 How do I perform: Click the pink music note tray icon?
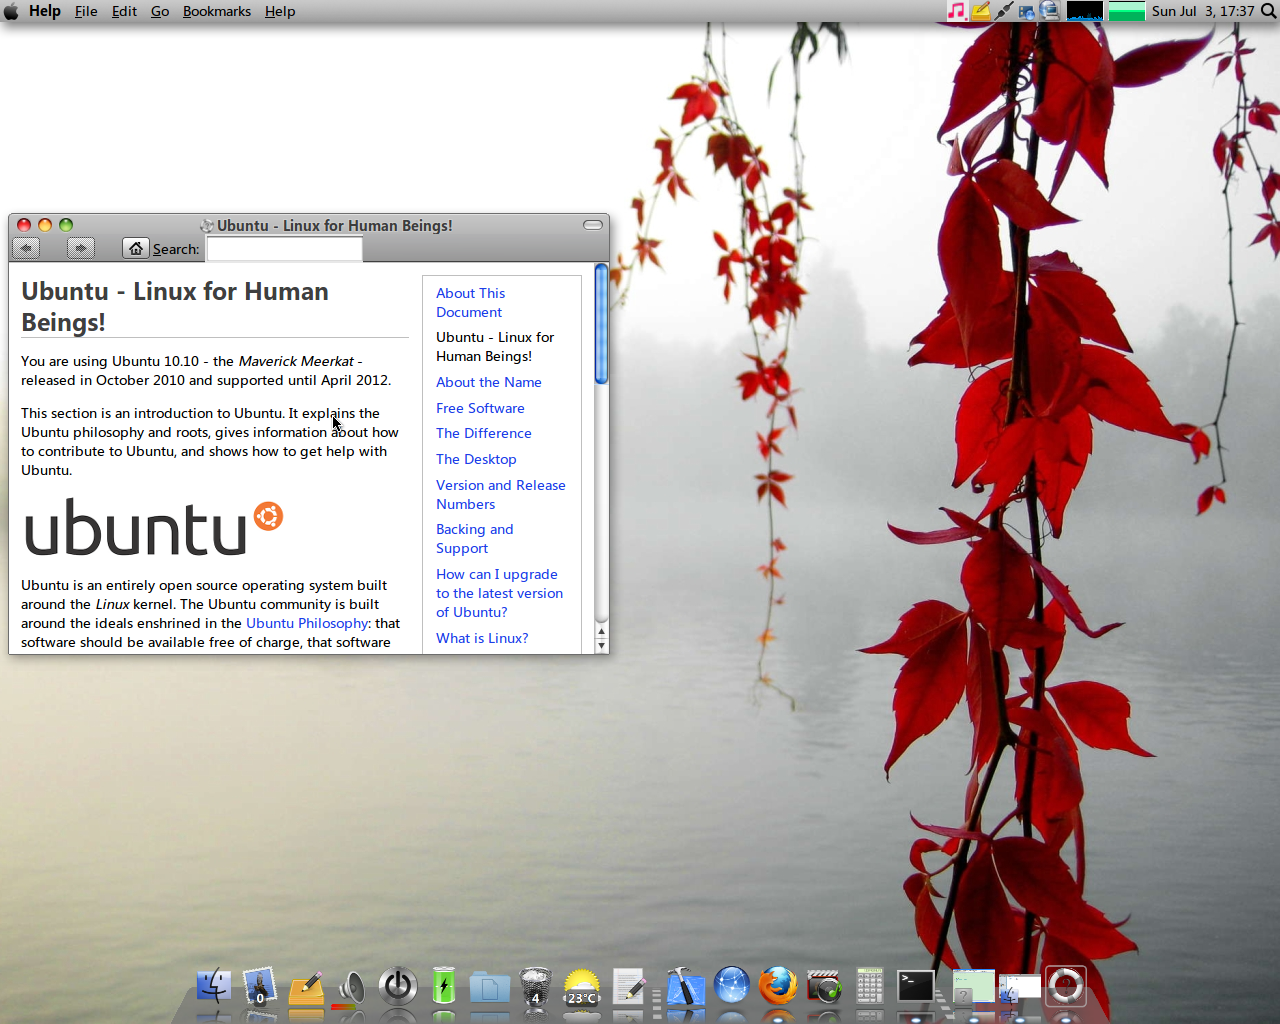coord(957,11)
